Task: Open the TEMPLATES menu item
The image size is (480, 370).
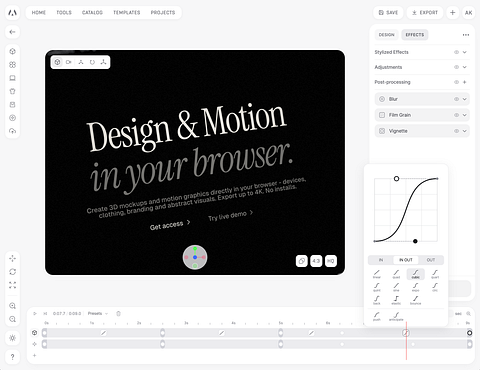Action: point(127,13)
